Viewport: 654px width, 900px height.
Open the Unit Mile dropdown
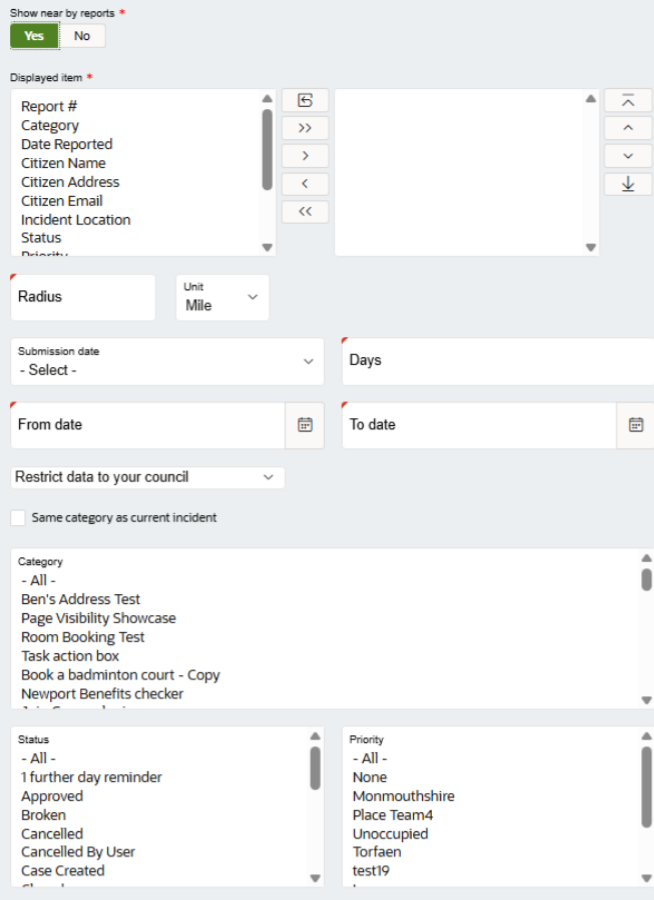tap(222, 297)
